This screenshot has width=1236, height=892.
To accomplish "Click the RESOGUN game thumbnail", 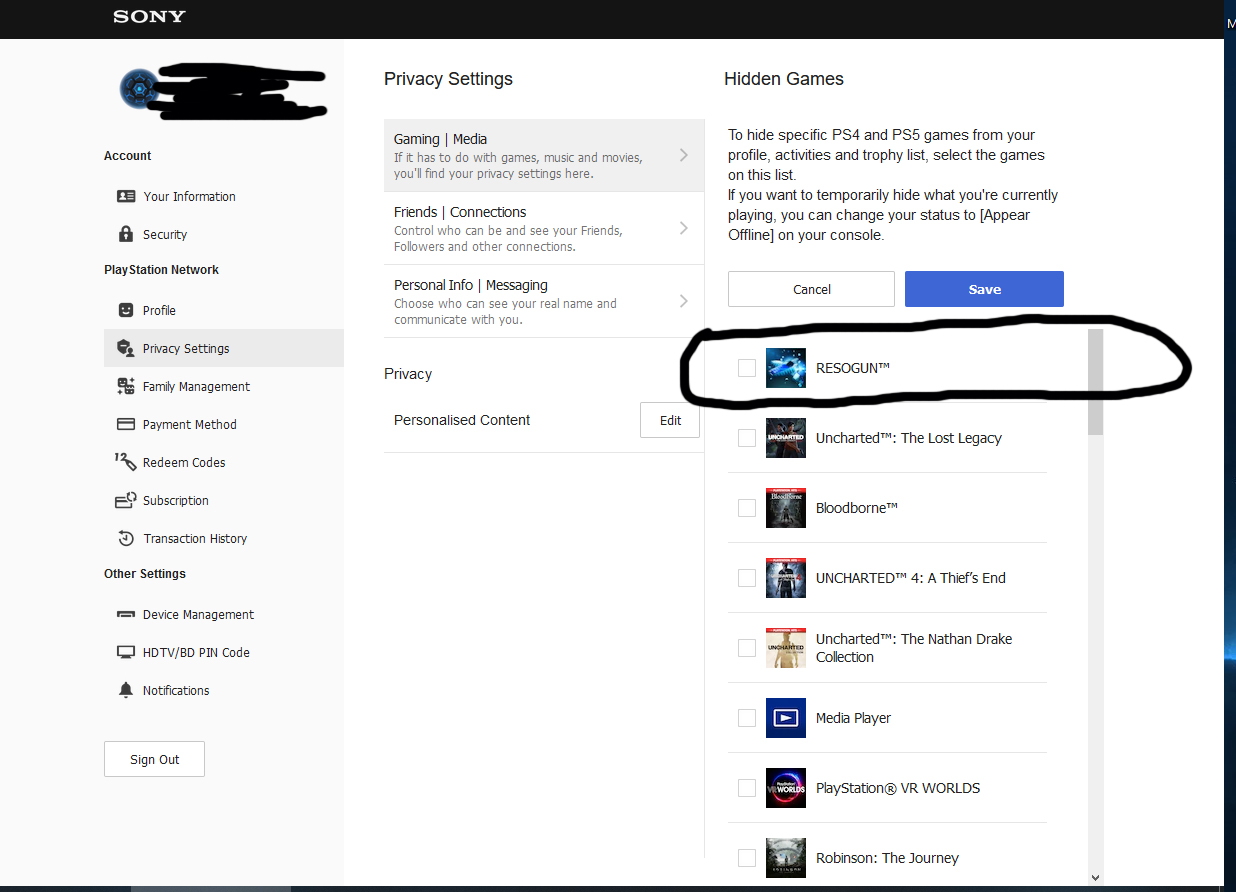I will [x=786, y=368].
